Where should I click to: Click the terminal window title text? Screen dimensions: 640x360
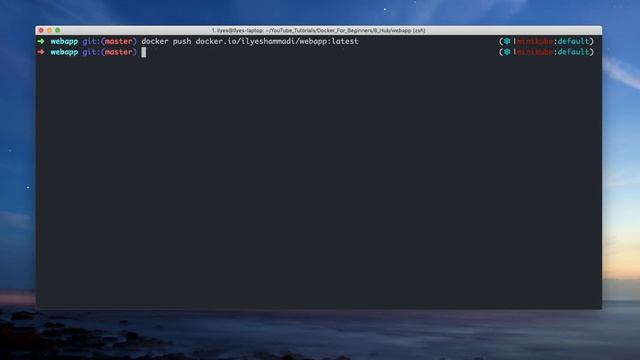[x=318, y=31]
